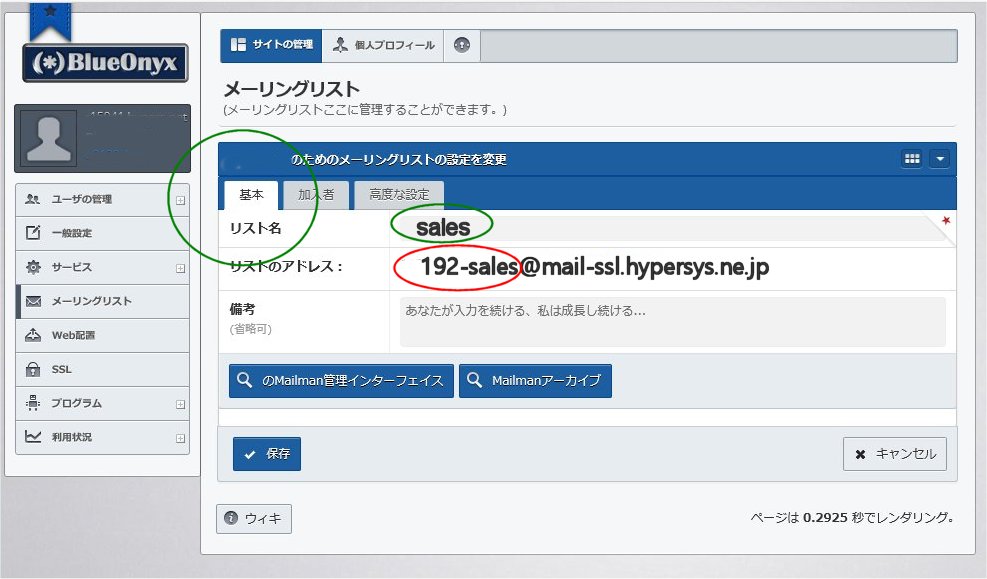Open the panel header dropdown arrow
This screenshot has width=987, height=579.
point(938,157)
